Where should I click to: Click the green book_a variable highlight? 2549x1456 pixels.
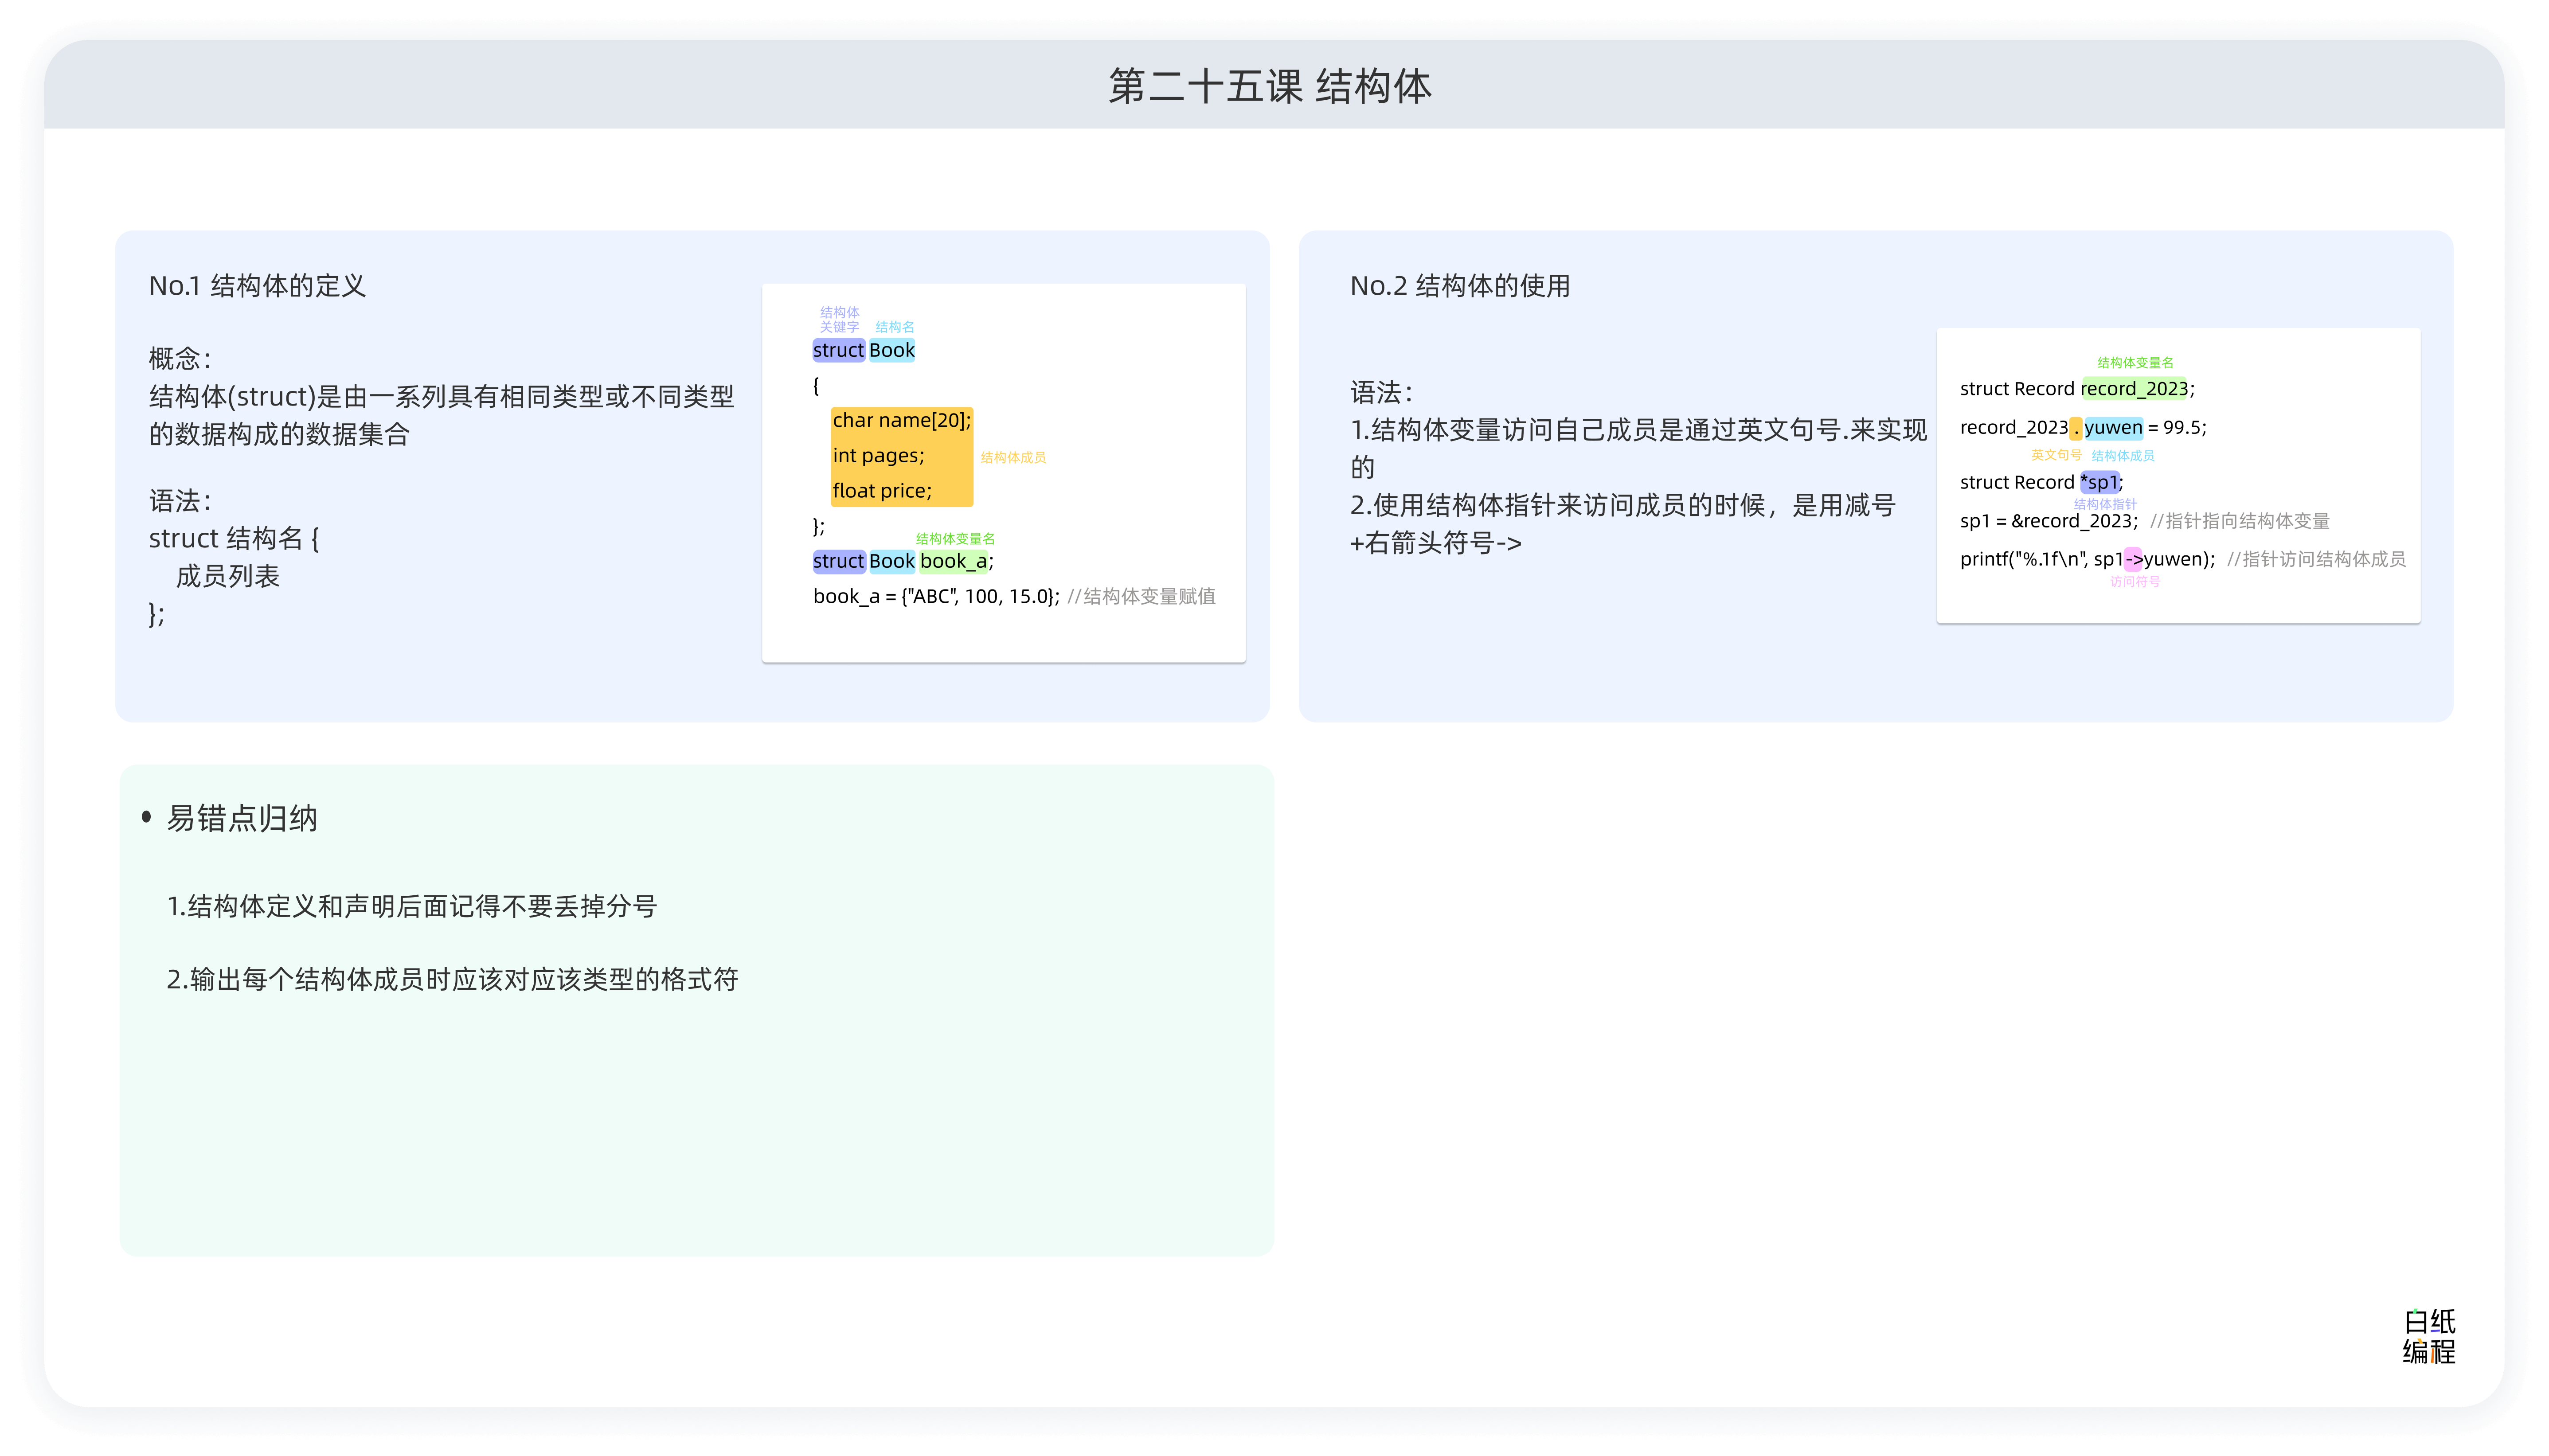coord(953,561)
